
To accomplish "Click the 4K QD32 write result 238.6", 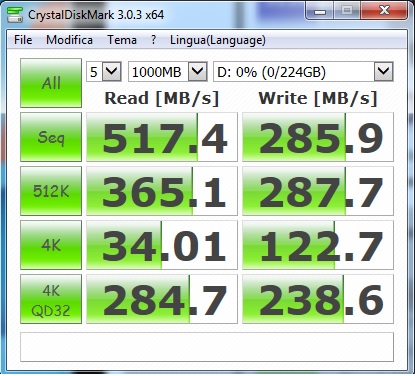I will [318, 299].
